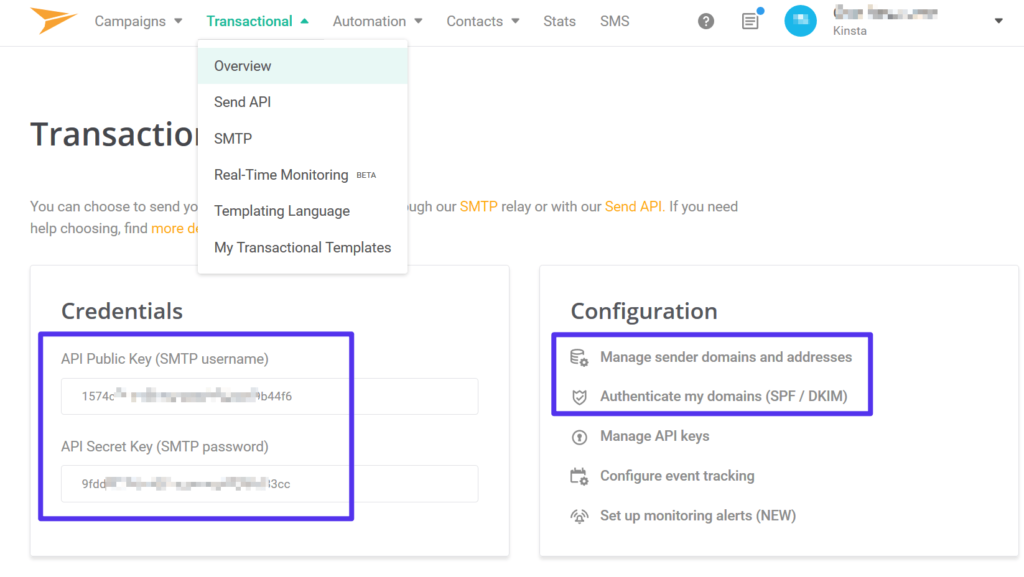This screenshot has width=1024, height=577.
Task: Click the Sendinblue logo
Action: 52,19
